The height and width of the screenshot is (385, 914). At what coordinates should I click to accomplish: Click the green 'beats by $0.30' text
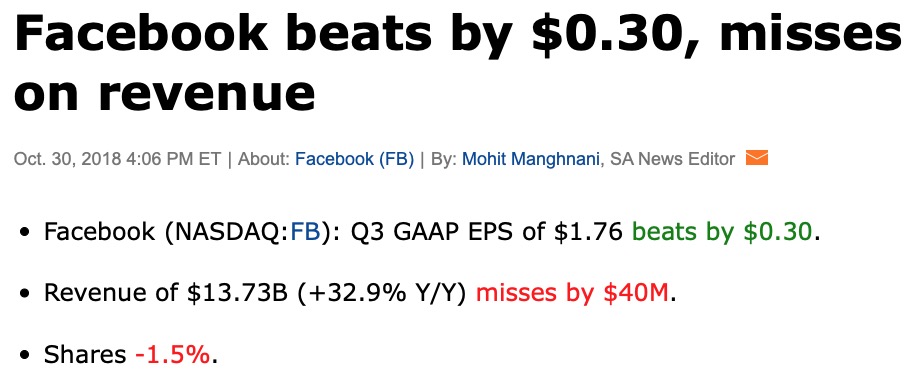pyautogui.click(x=722, y=233)
